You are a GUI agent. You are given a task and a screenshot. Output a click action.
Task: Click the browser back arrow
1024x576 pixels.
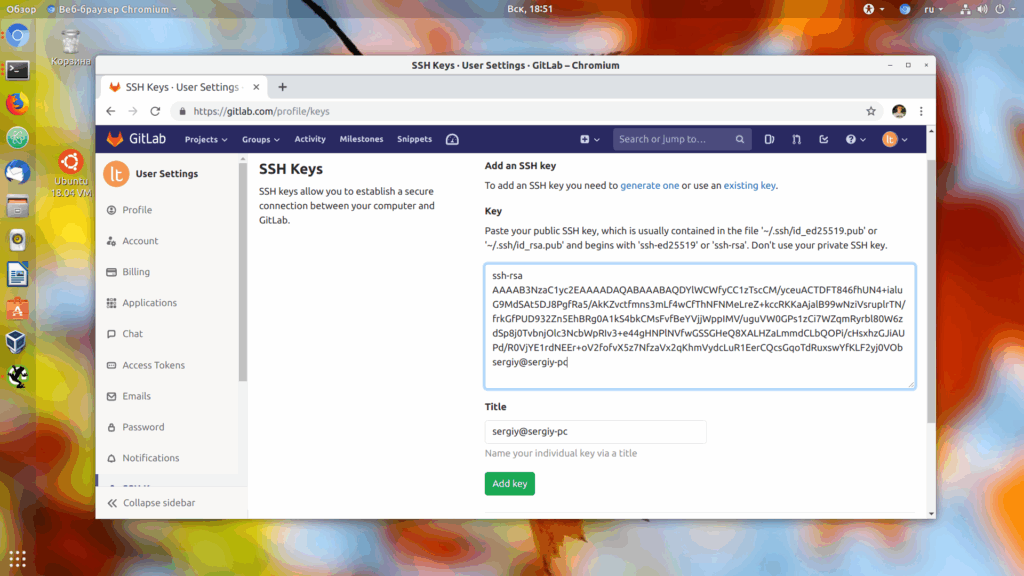111,111
